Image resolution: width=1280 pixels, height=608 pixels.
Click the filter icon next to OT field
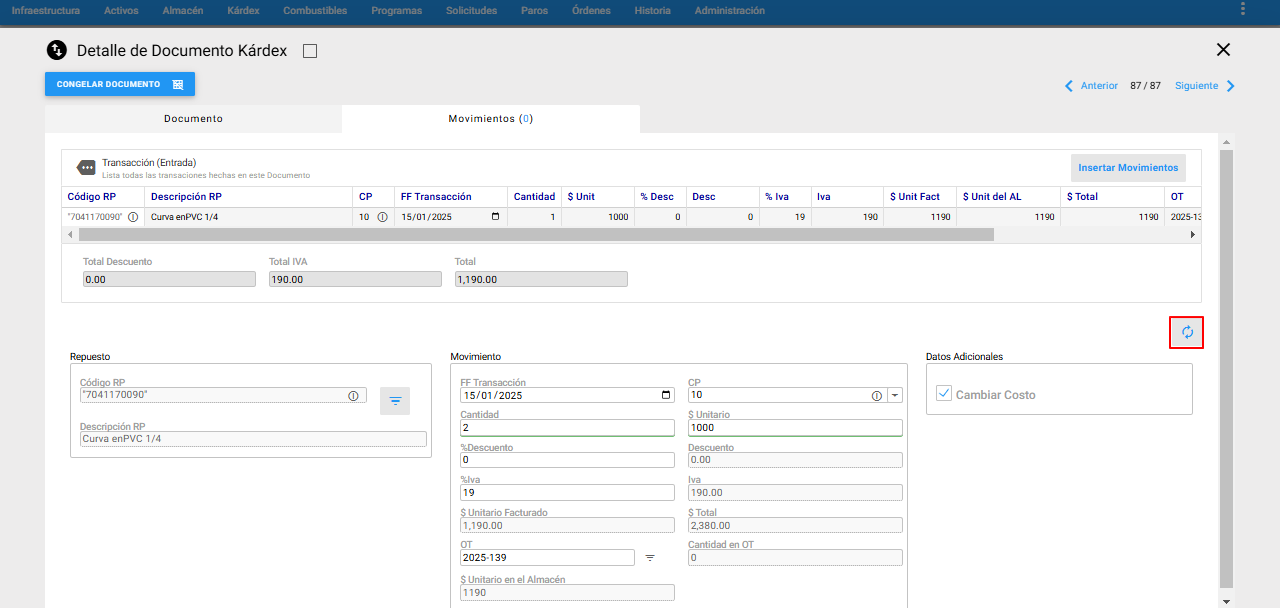tap(650, 558)
